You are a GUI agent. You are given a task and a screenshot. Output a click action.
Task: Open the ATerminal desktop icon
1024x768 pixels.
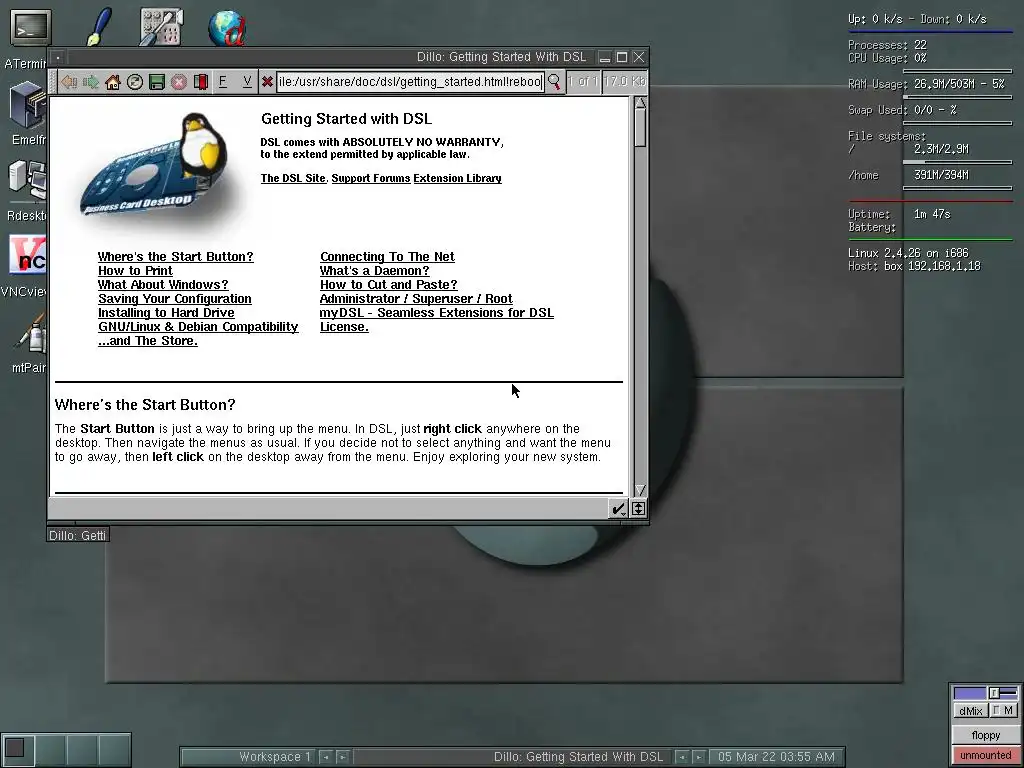click(29, 27)
